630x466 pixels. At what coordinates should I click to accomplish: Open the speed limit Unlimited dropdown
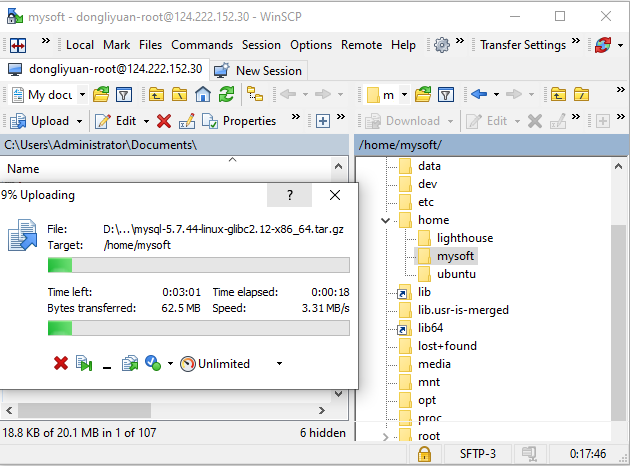point(279,364)
